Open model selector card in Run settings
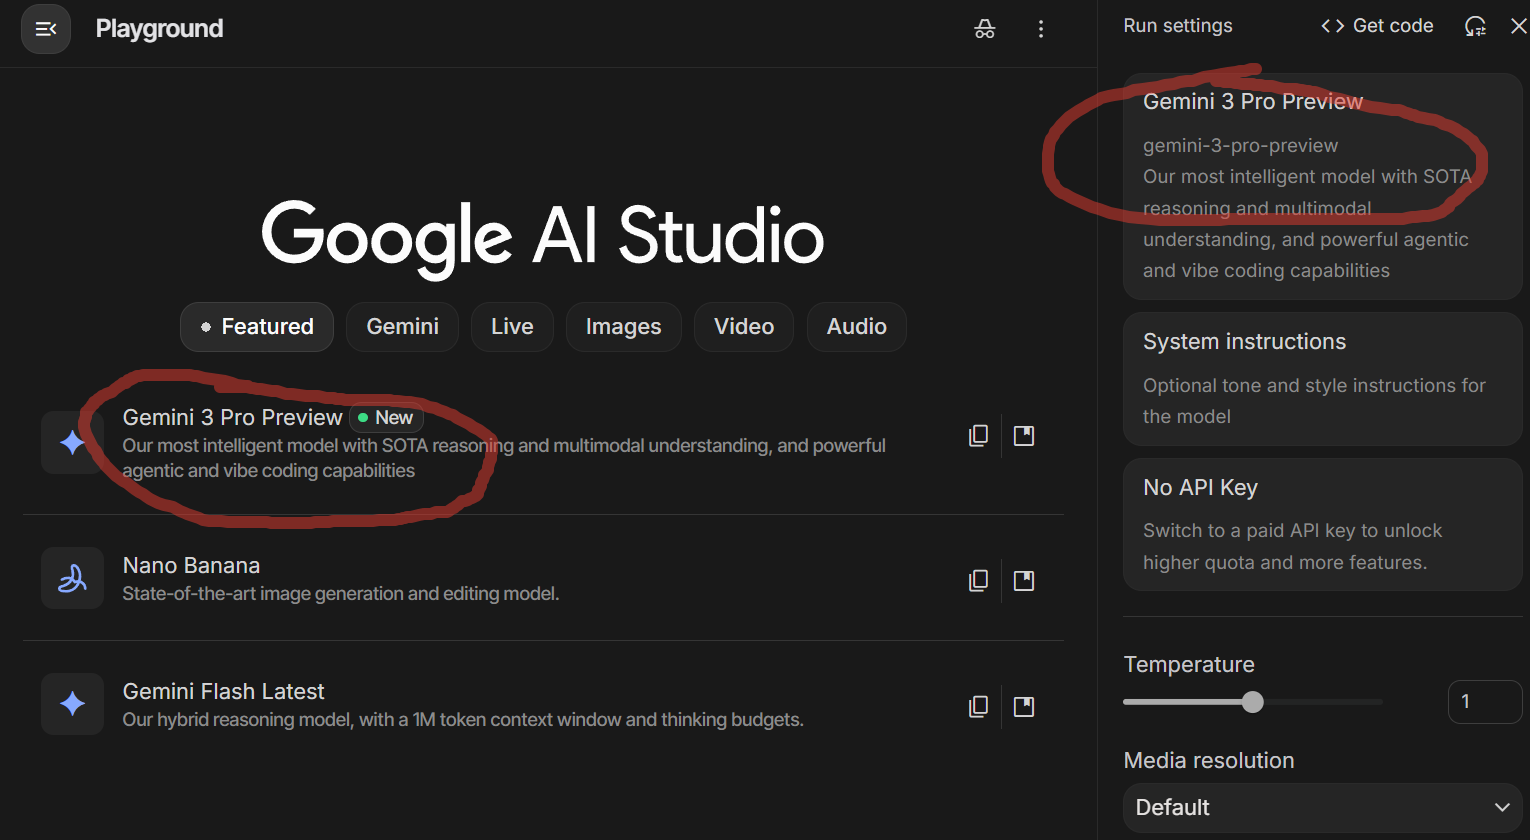 coord(1322,186)
